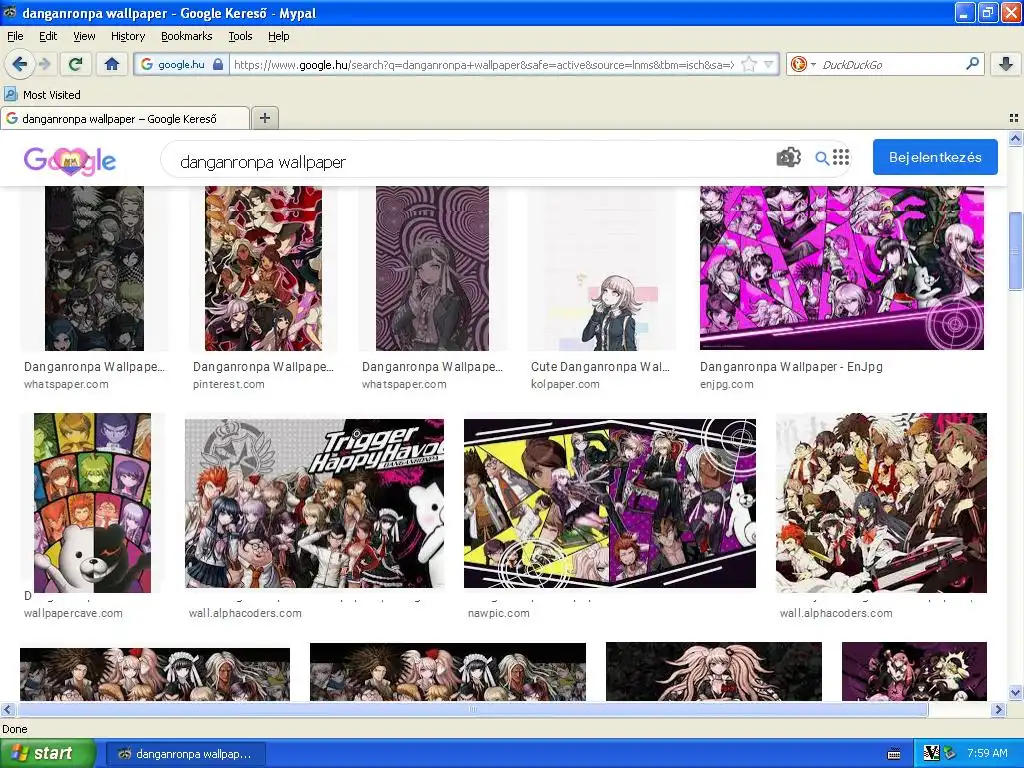Image resolution: width=1024 pixels, height=768 pixels.
Task: Click the horizontal scrollbar thumb
Action: click(x=472, y=709)
